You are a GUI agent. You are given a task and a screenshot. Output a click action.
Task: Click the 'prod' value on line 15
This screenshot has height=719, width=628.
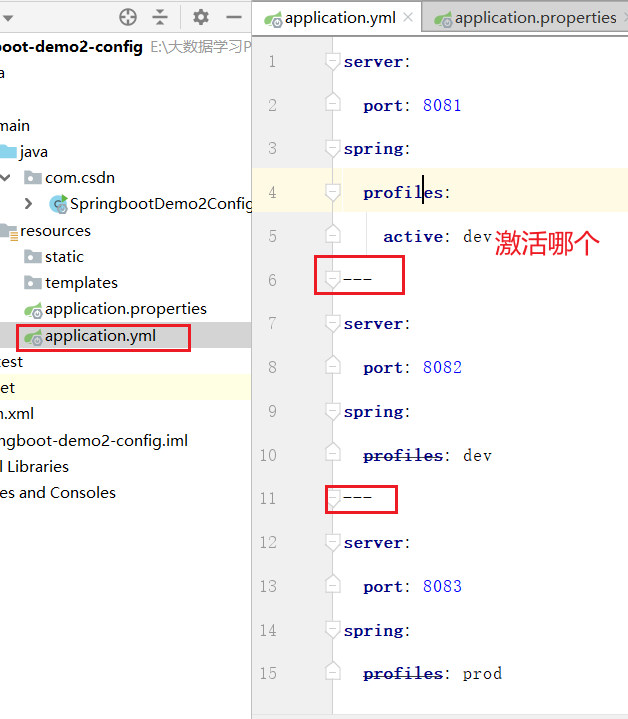[482, 674]
